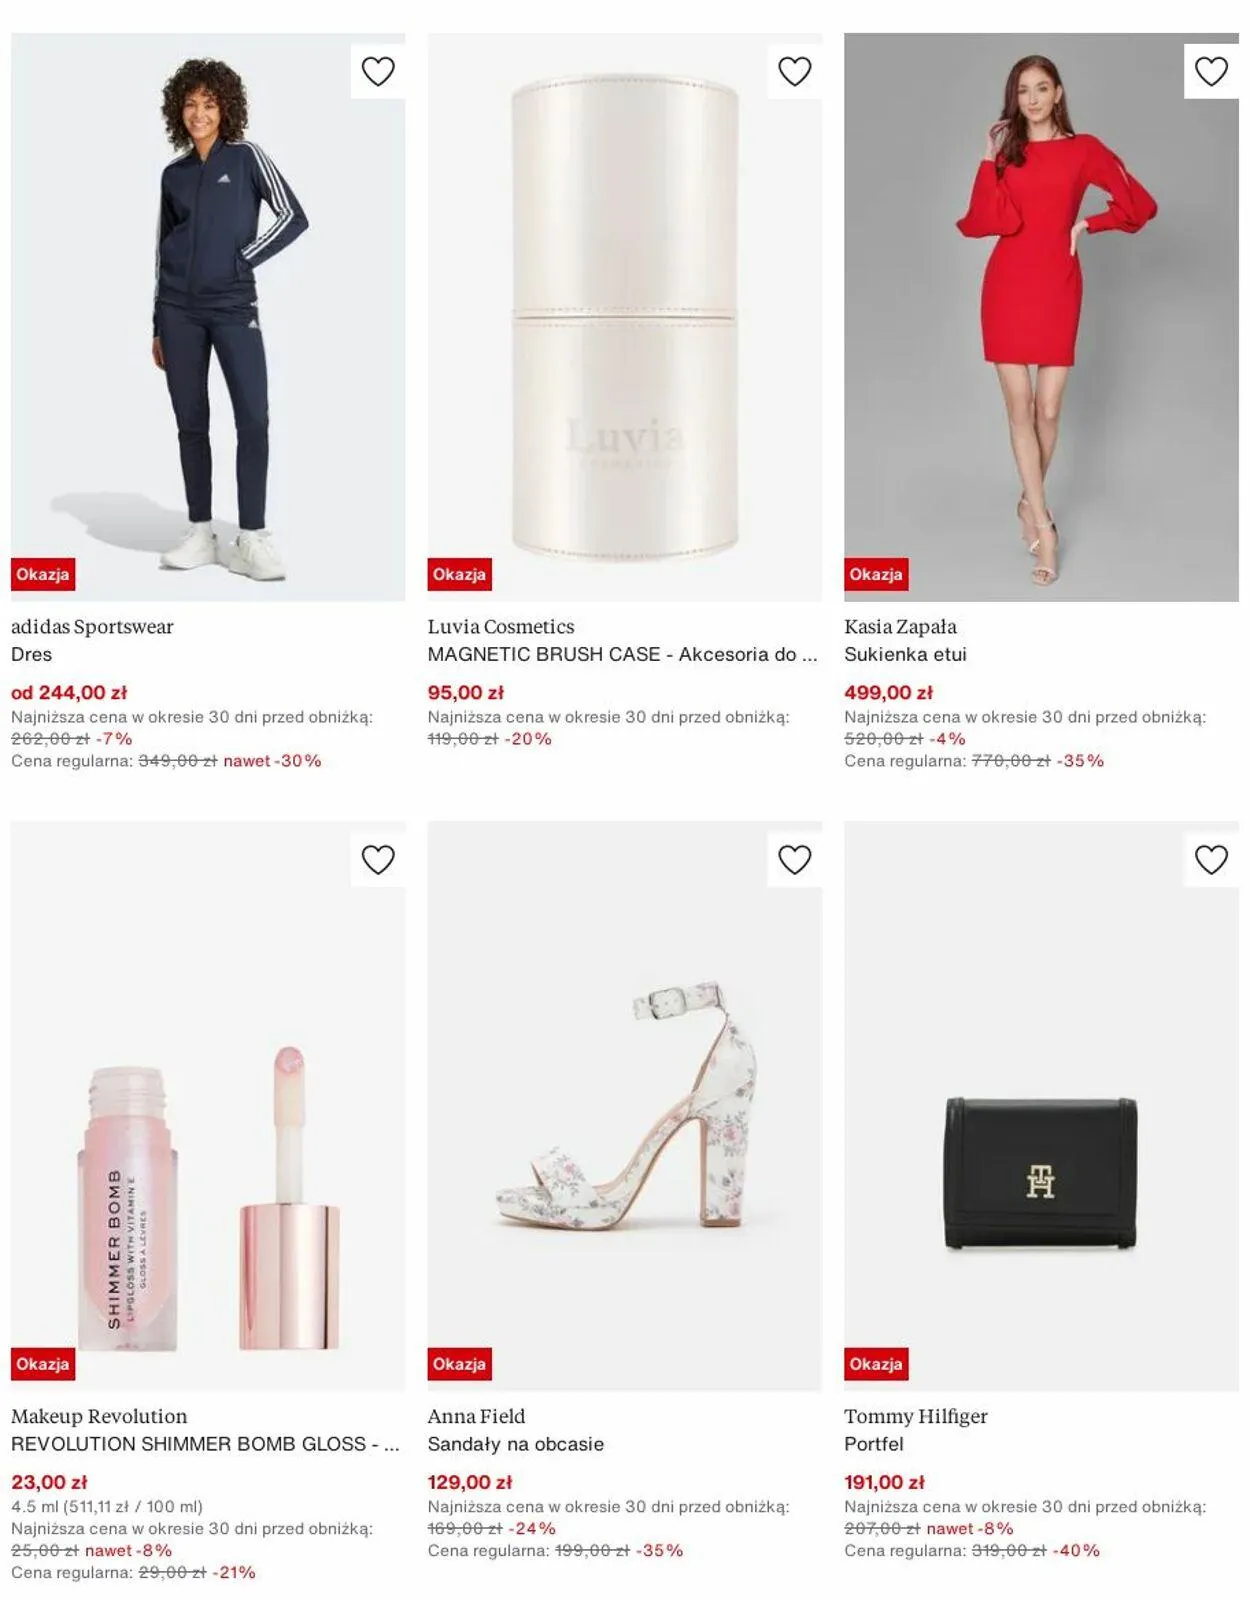Click the Okazja badge on the adidas tracksuit

click(x=43, y=574)
